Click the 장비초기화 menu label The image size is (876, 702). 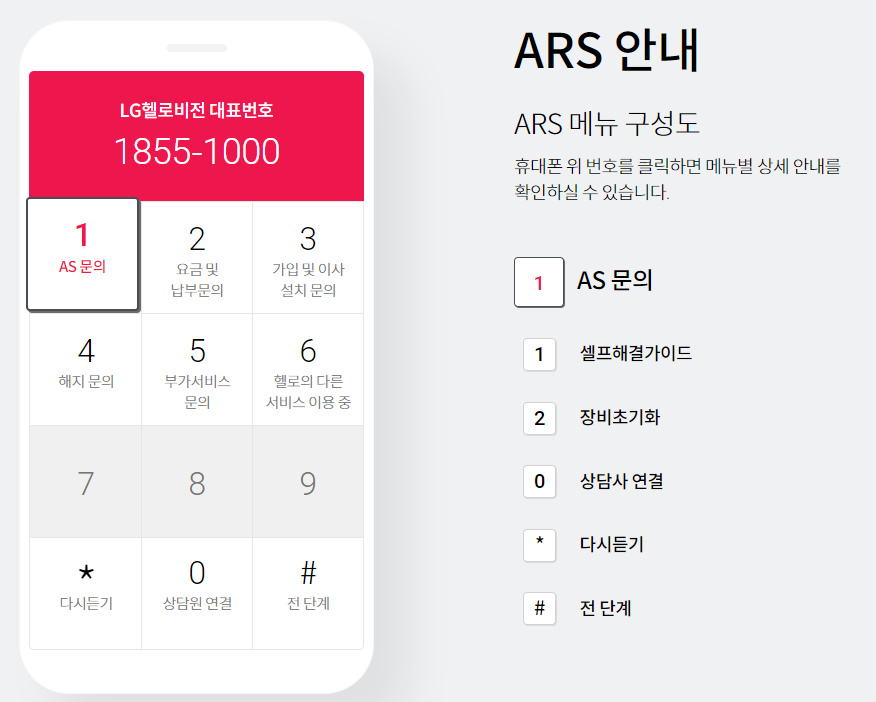[x=620, y=417]
